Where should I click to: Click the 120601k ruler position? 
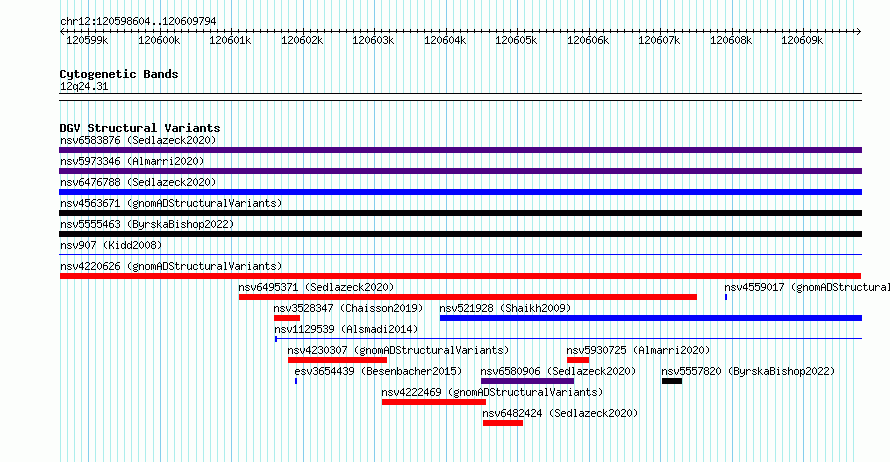[230, 40]
